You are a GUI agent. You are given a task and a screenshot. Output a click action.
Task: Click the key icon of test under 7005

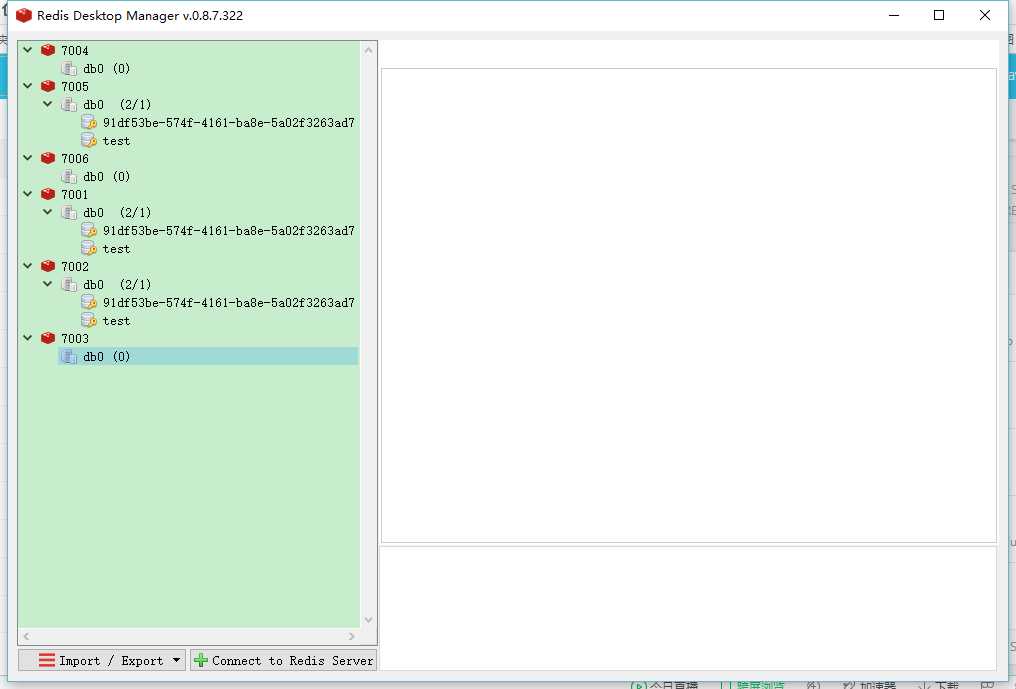[x=89, y=140]
